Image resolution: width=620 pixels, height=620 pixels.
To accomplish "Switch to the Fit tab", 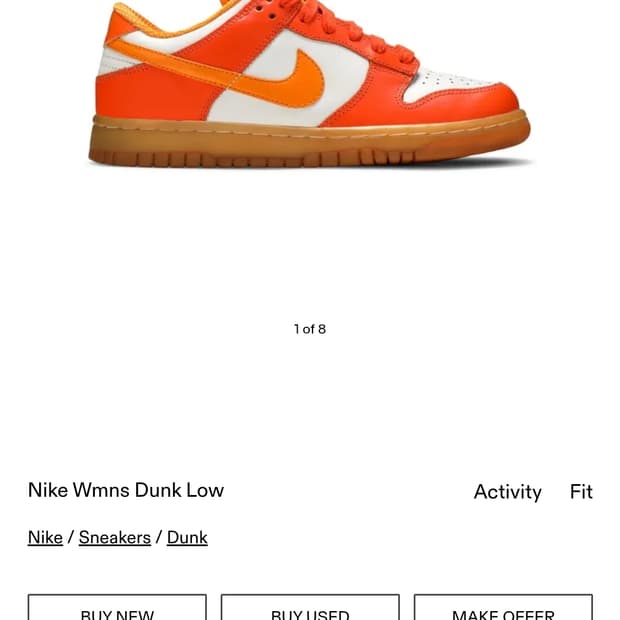I will (581, 491).
